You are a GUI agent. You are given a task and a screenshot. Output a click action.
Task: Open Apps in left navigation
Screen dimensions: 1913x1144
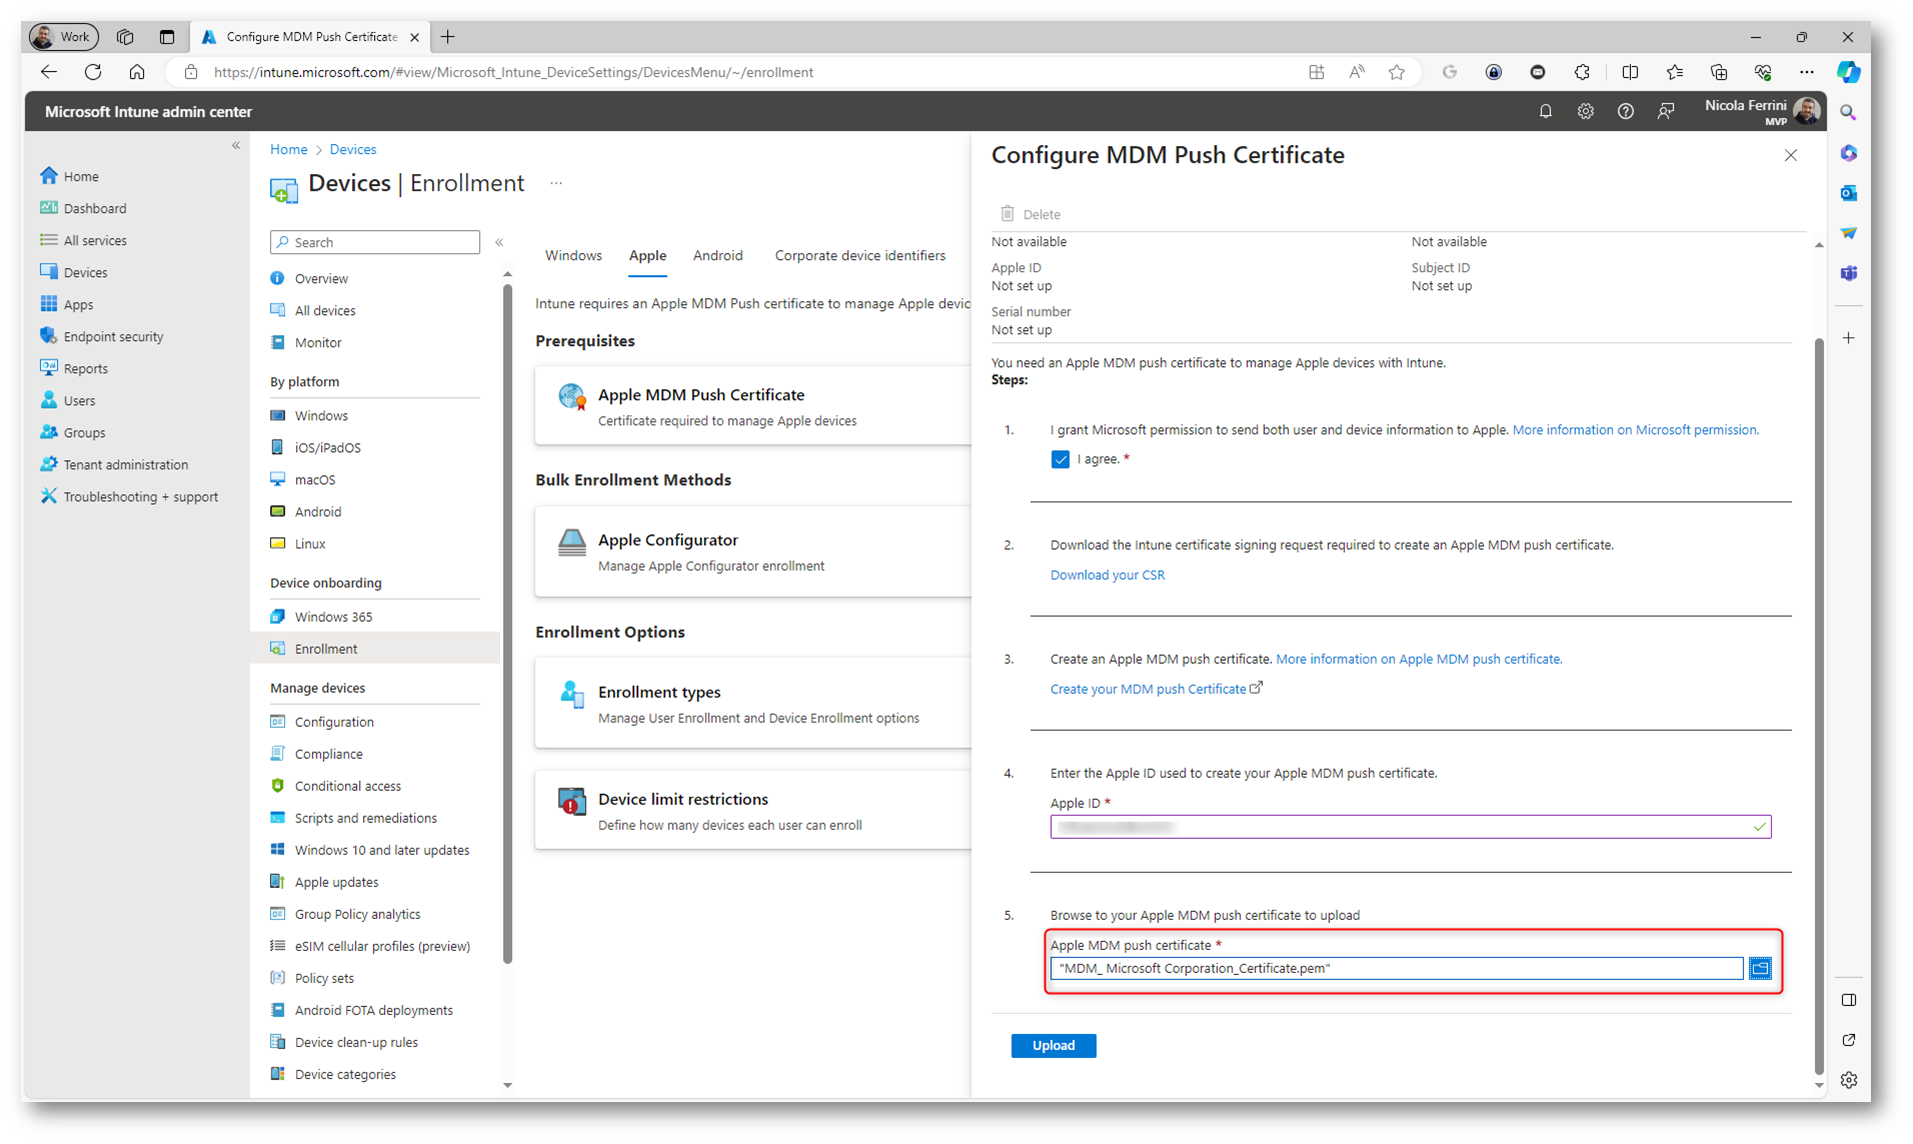78,304
